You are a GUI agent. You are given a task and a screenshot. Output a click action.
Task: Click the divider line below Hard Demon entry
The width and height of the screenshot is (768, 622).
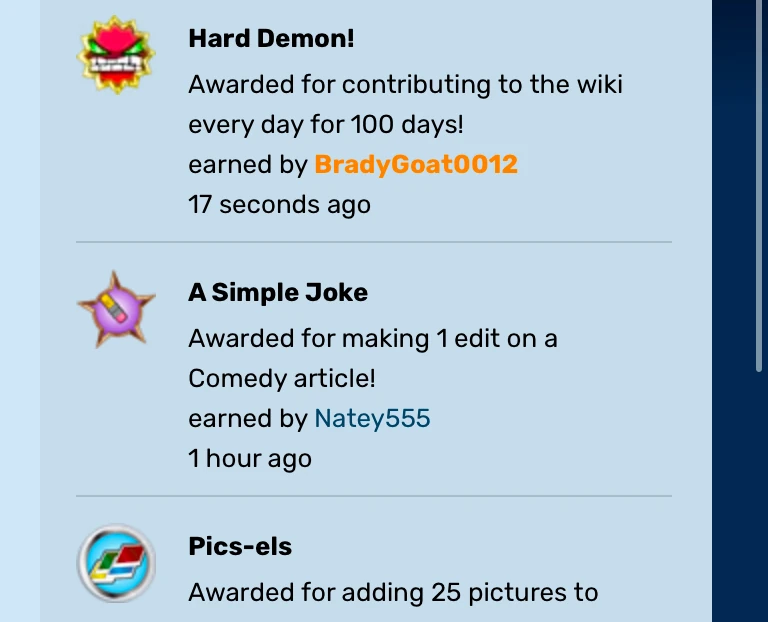pyautogui.click(x=374, y=242)
